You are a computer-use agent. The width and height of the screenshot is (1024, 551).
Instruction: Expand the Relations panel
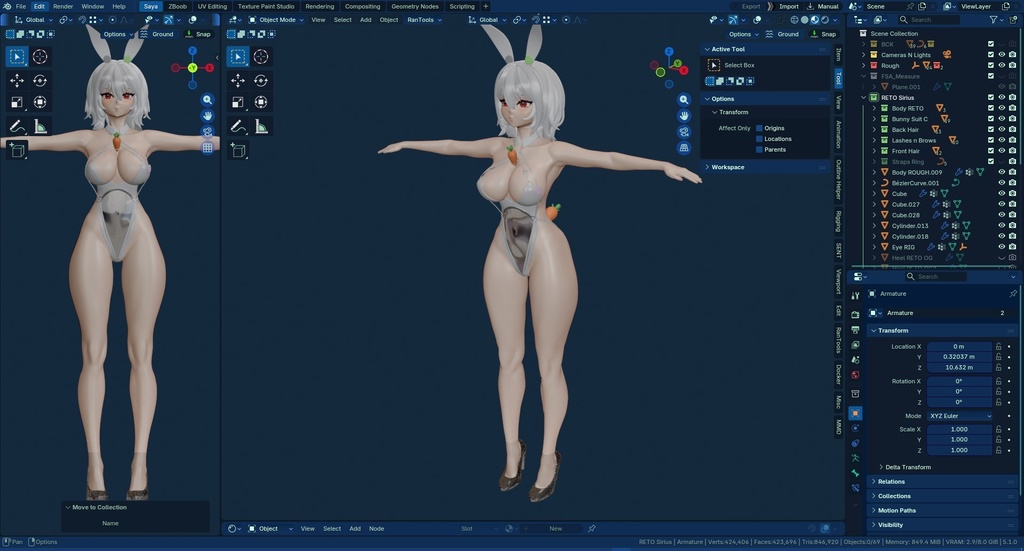943,482
